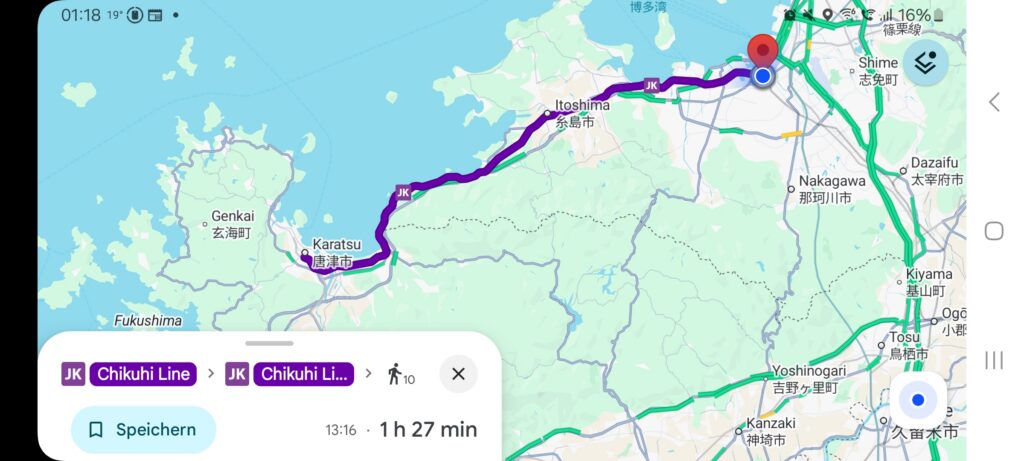Select the JK marker near Karatsu coast
This screenshot has height=461, width=1024.
404,193
